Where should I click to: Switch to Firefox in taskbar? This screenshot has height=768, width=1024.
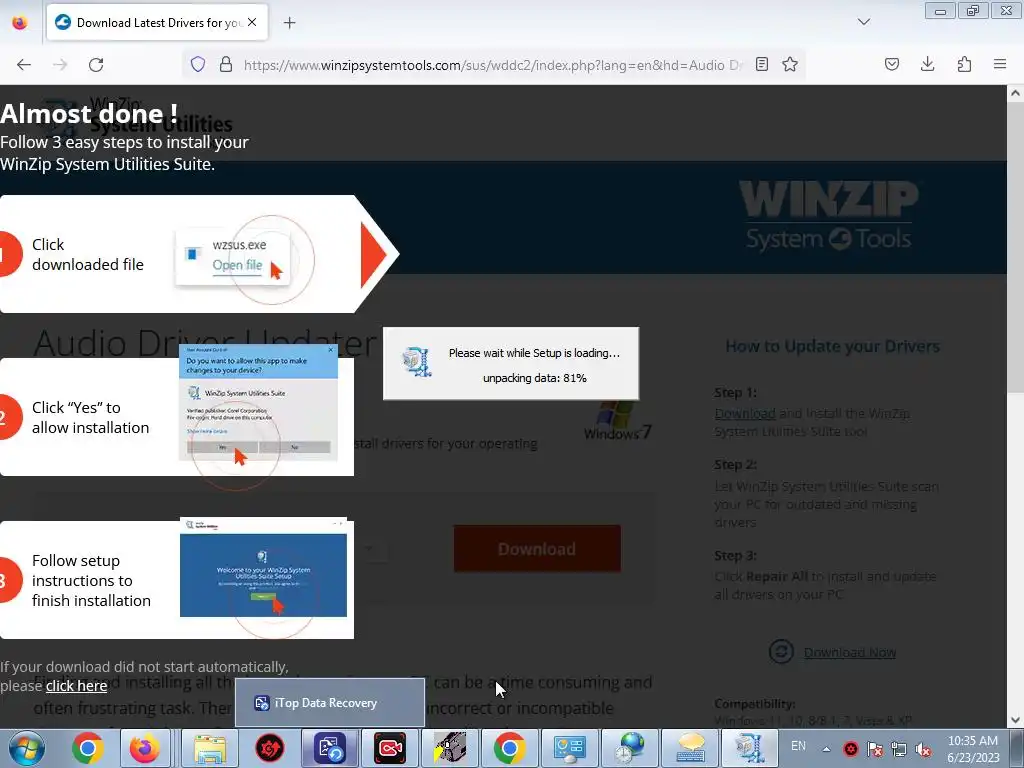tap(144, 748)
